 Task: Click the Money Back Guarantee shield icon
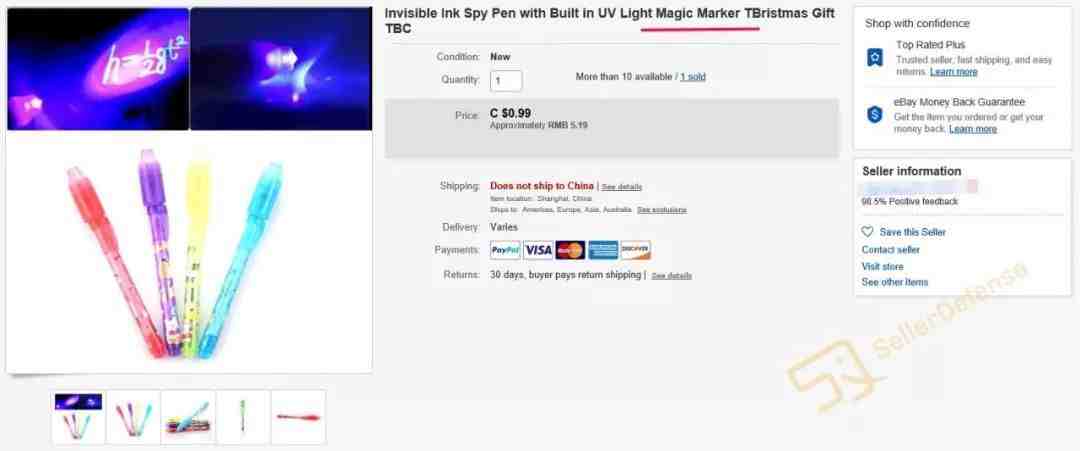tap(874, 114)
